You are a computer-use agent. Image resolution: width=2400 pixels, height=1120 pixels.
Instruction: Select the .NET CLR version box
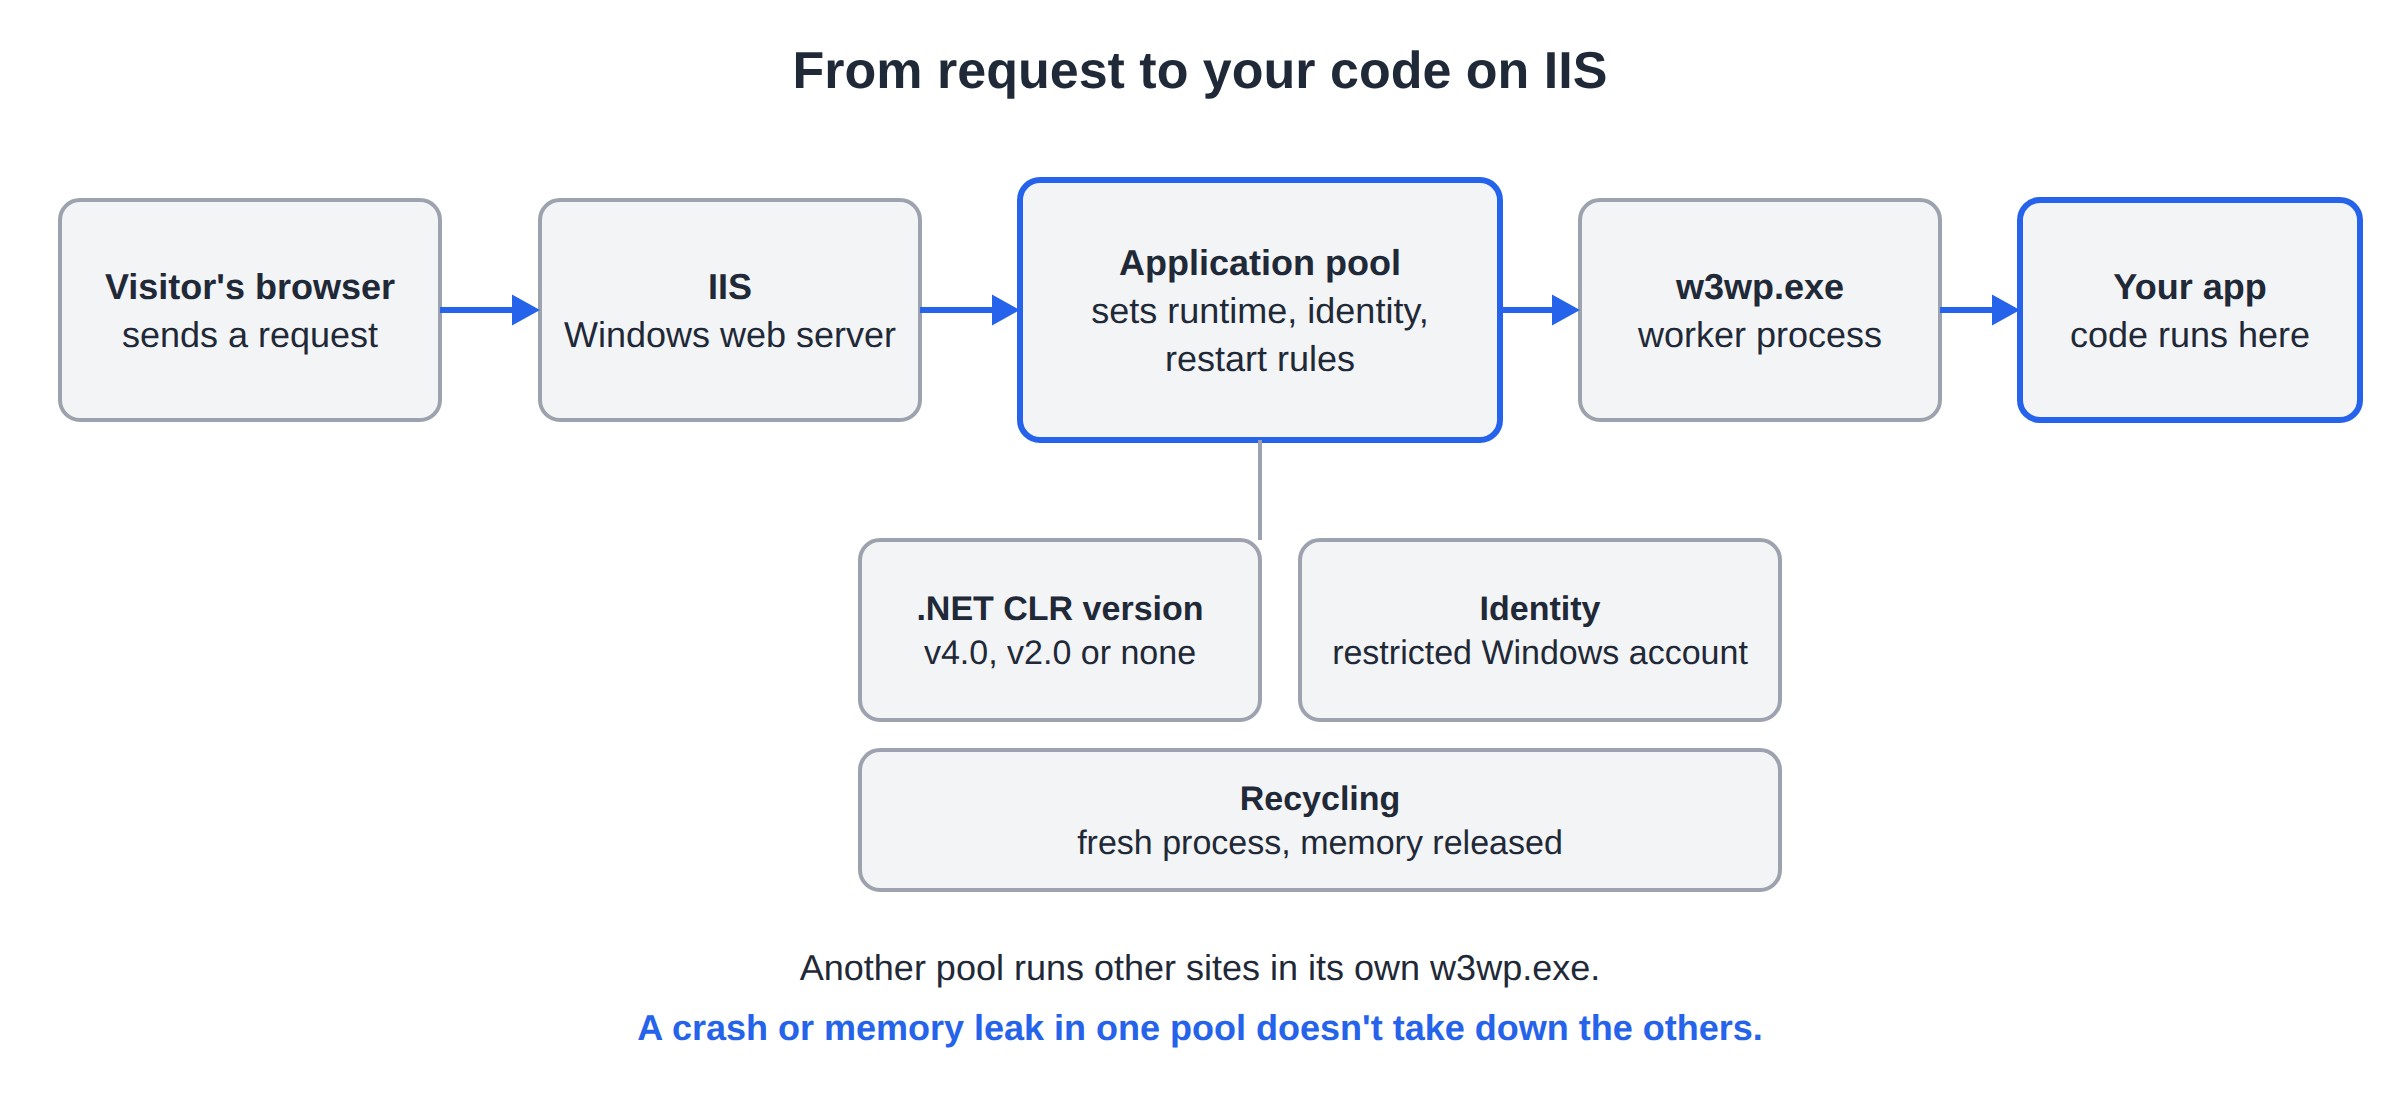[x=1060, y=630]
